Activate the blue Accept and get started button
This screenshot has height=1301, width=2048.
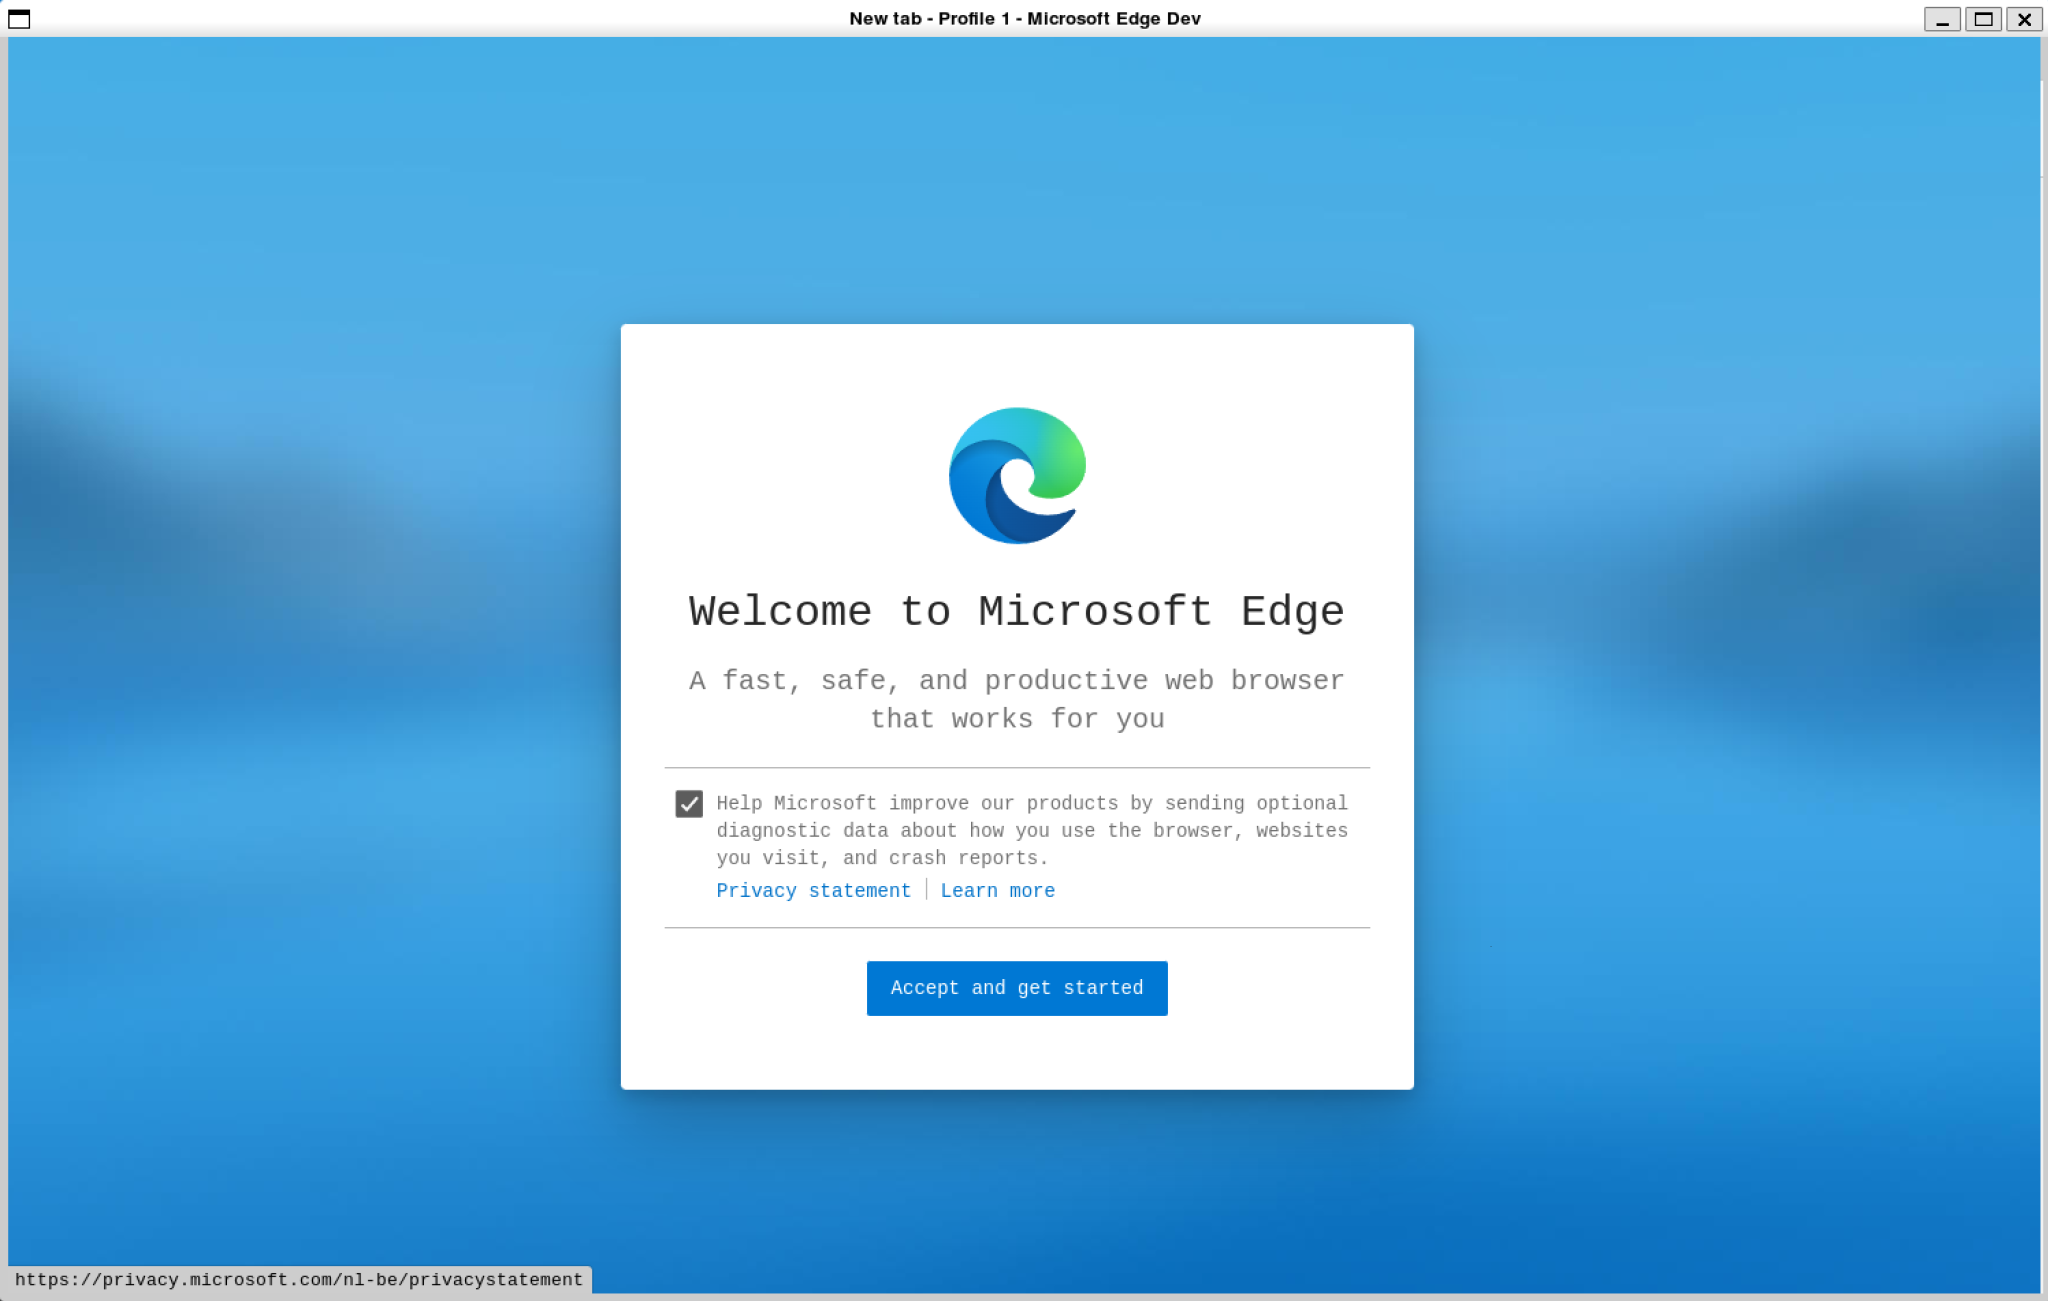tap(1016, 988)
